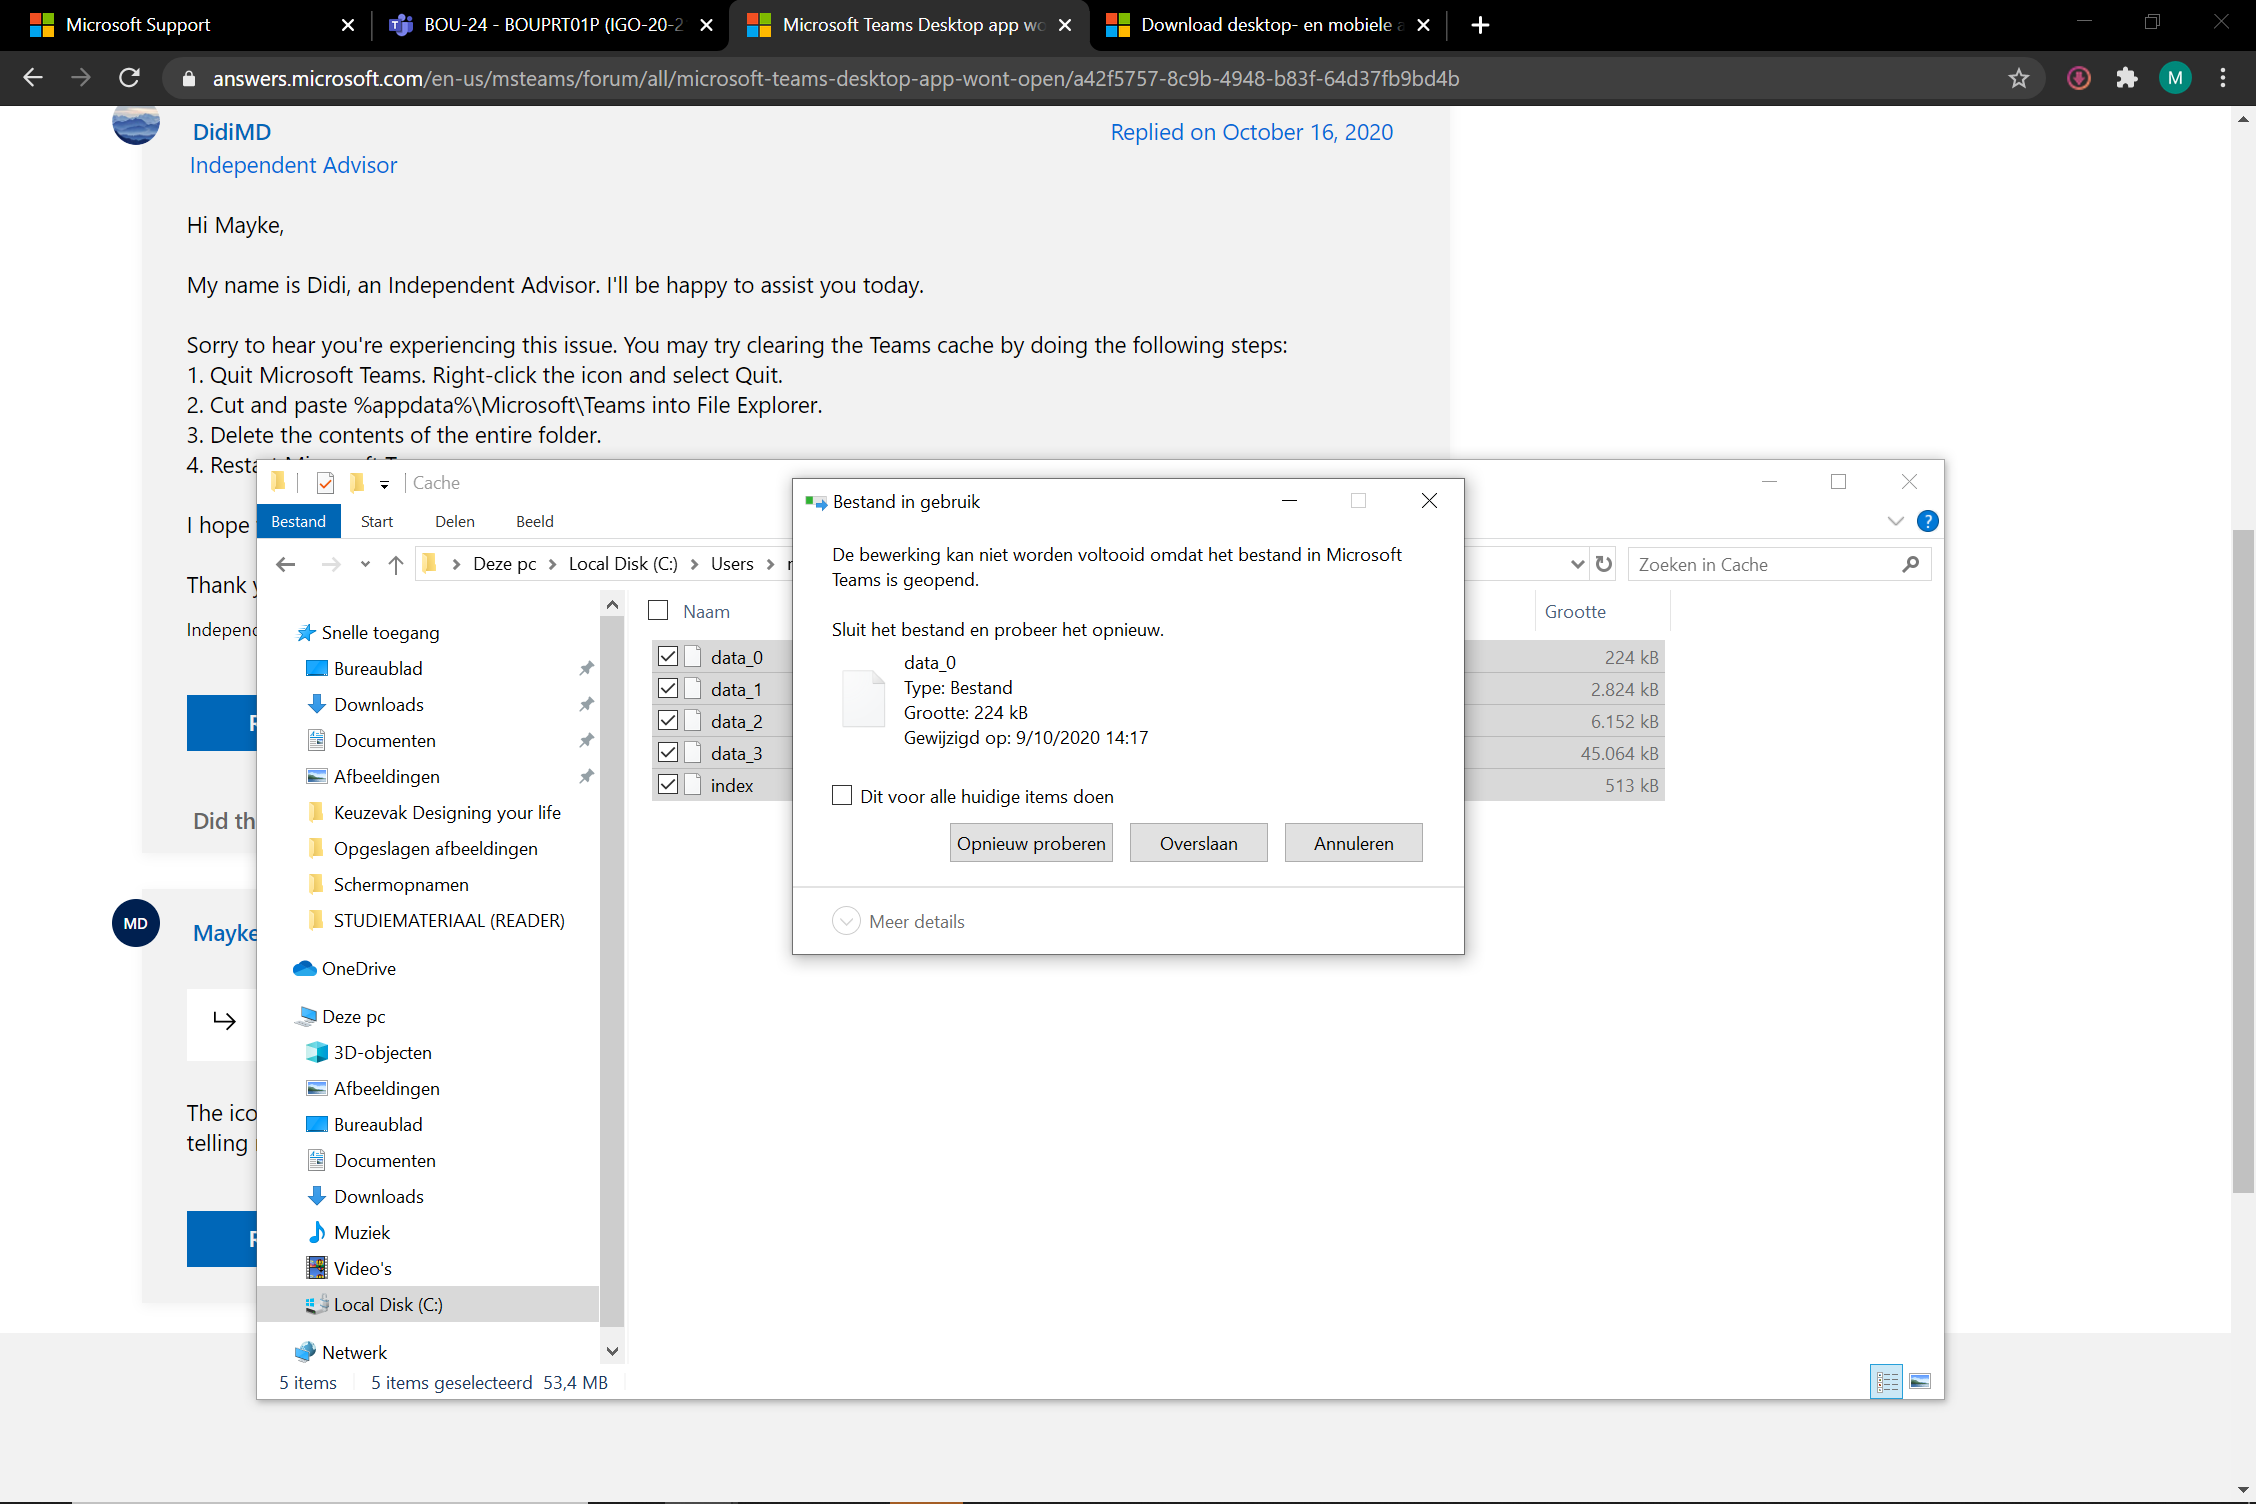The height and width of the screenshot is (1504, 2256).
Task: Check 'Dit voor alle huidige items doen'
Action: [842, 796]
